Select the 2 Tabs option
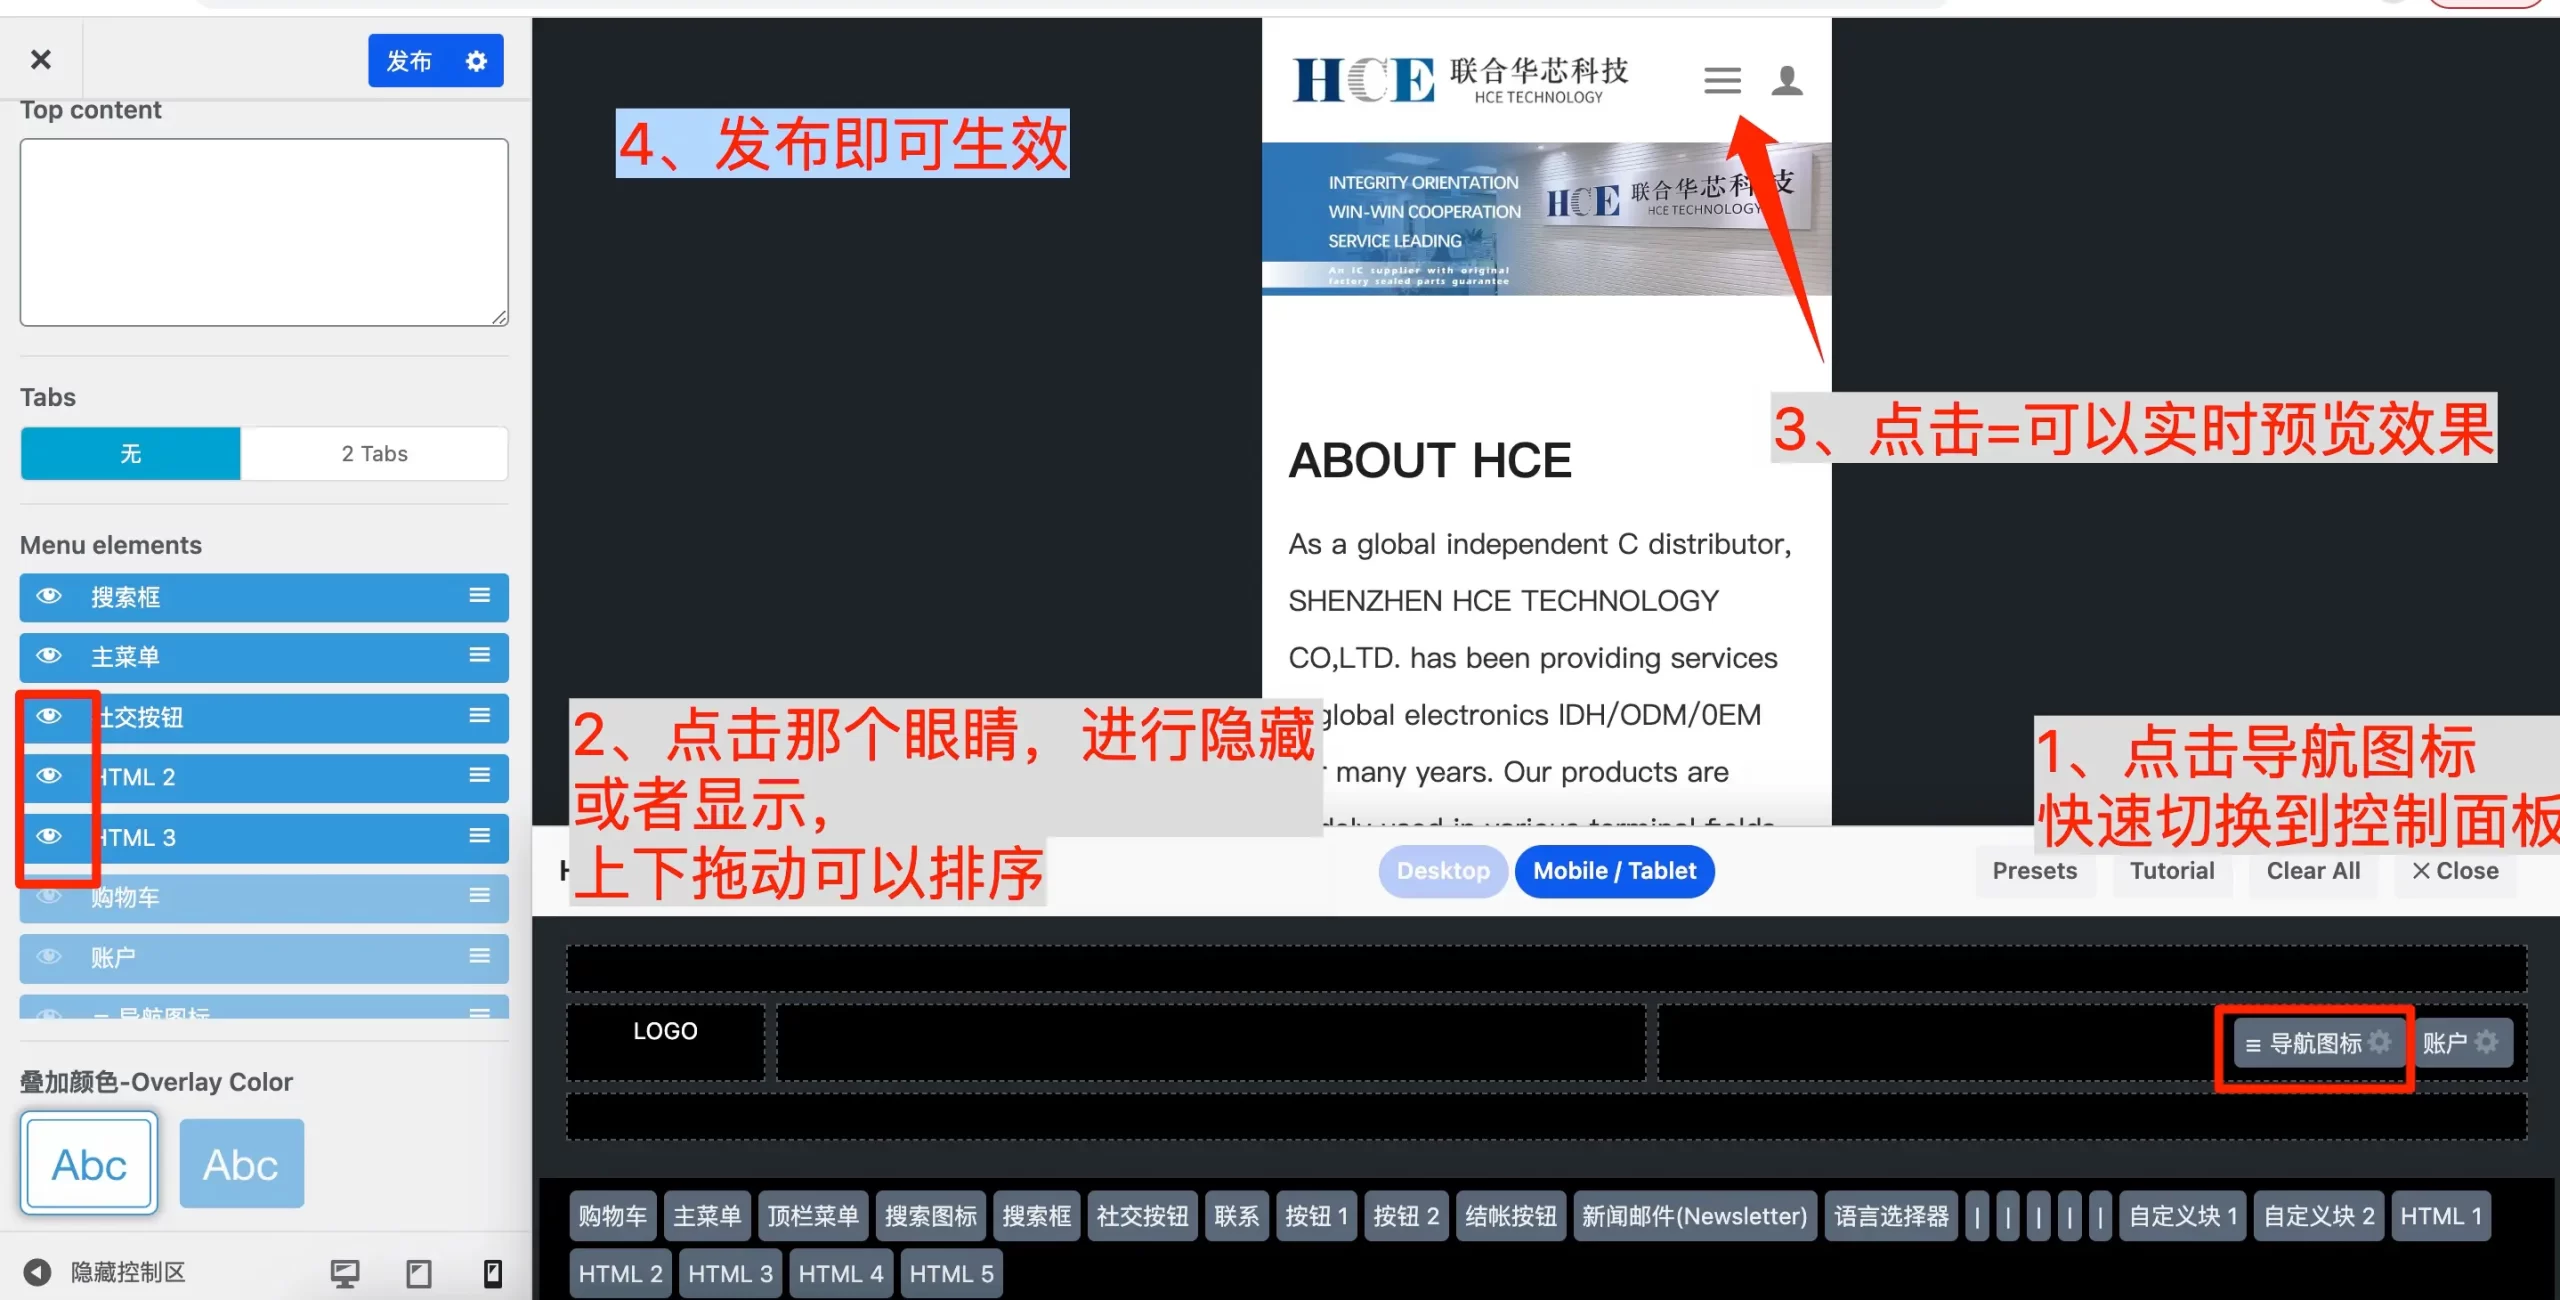The height and width of the screenshot is (1300, 2560). 374,454
